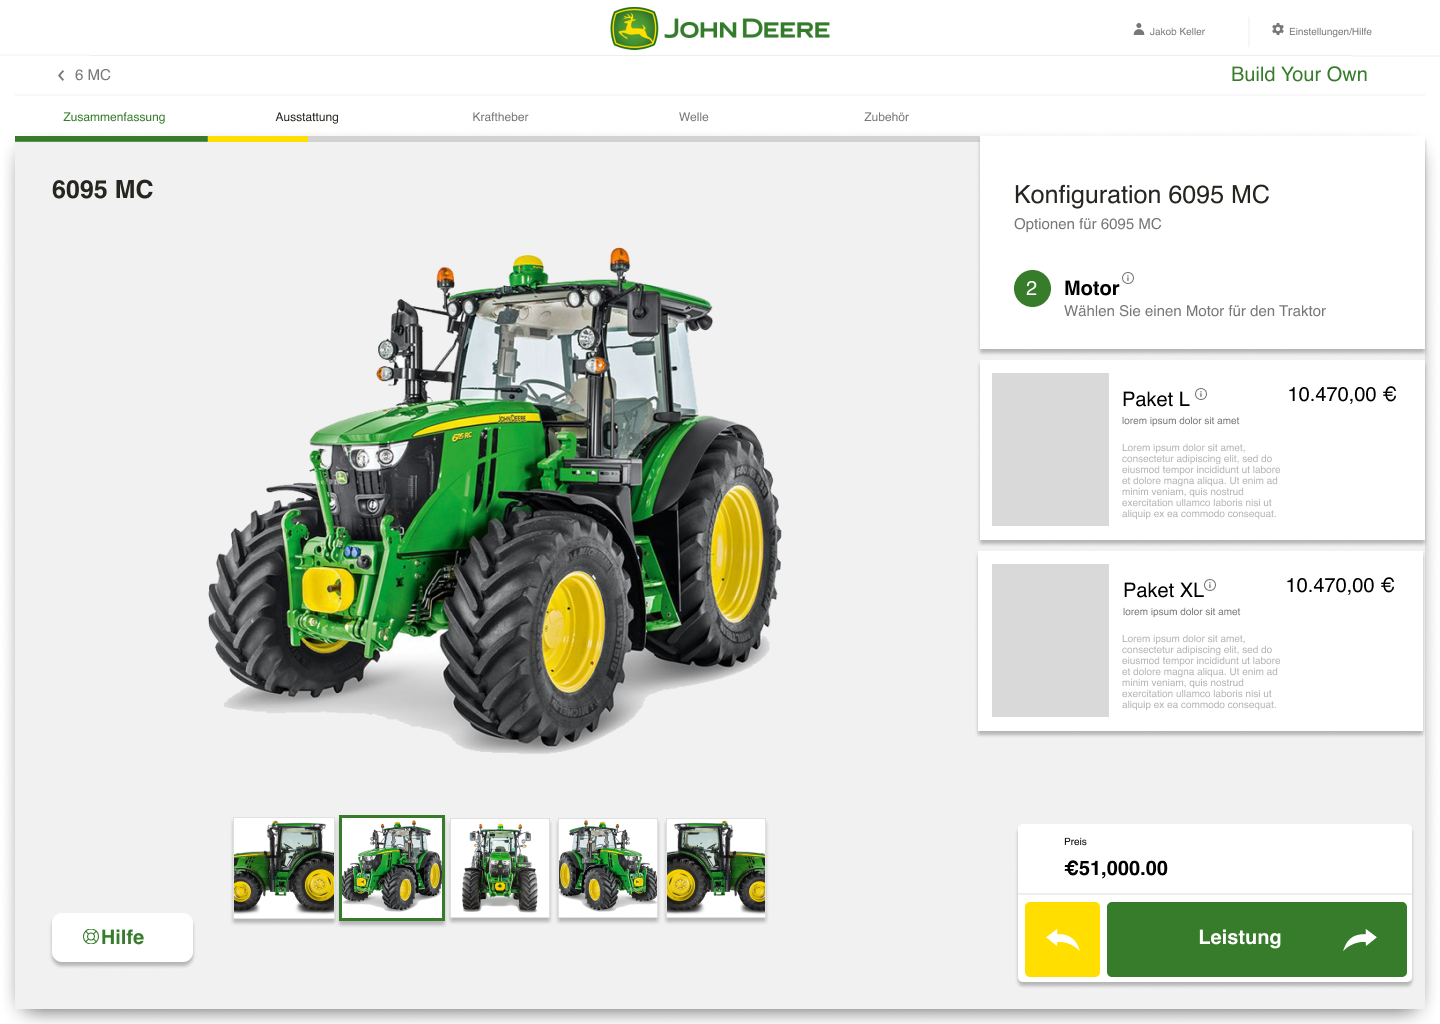This screenshot has width=1440, height=1024.
Task: Proceed with the green Leistung button
Action: pos(1256,939)
